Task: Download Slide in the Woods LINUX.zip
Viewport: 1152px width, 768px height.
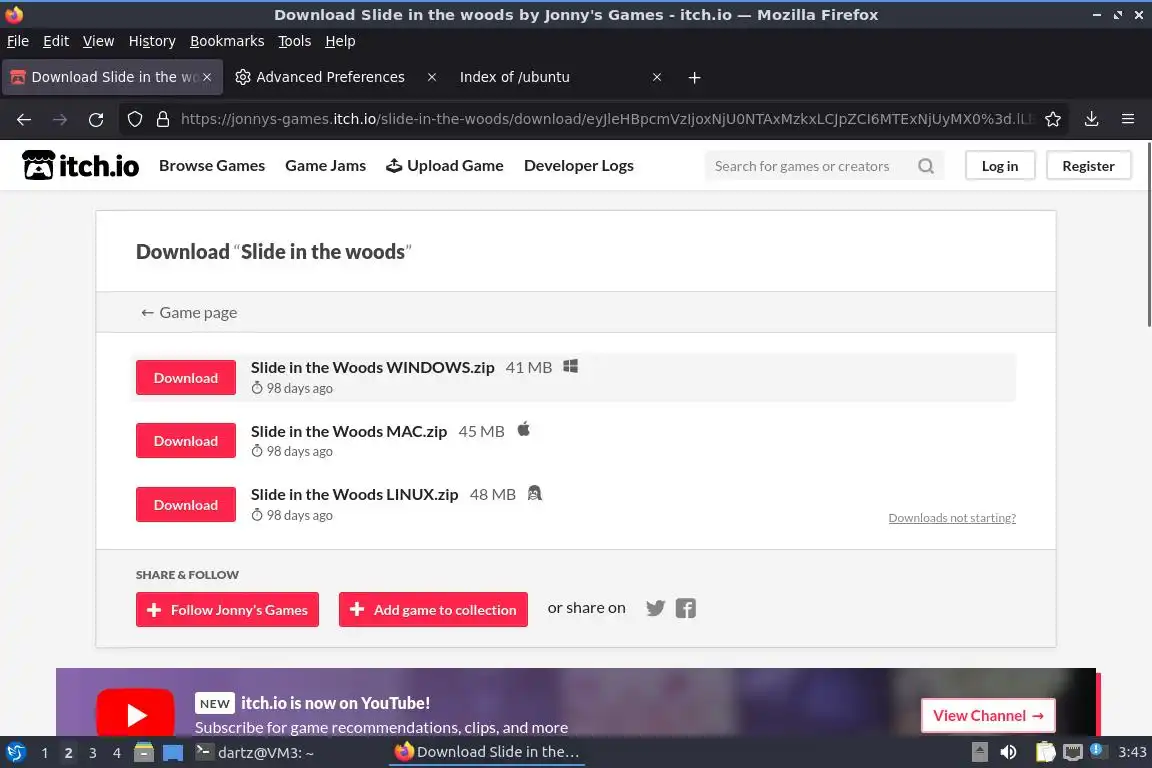Action: coord(186,505)
